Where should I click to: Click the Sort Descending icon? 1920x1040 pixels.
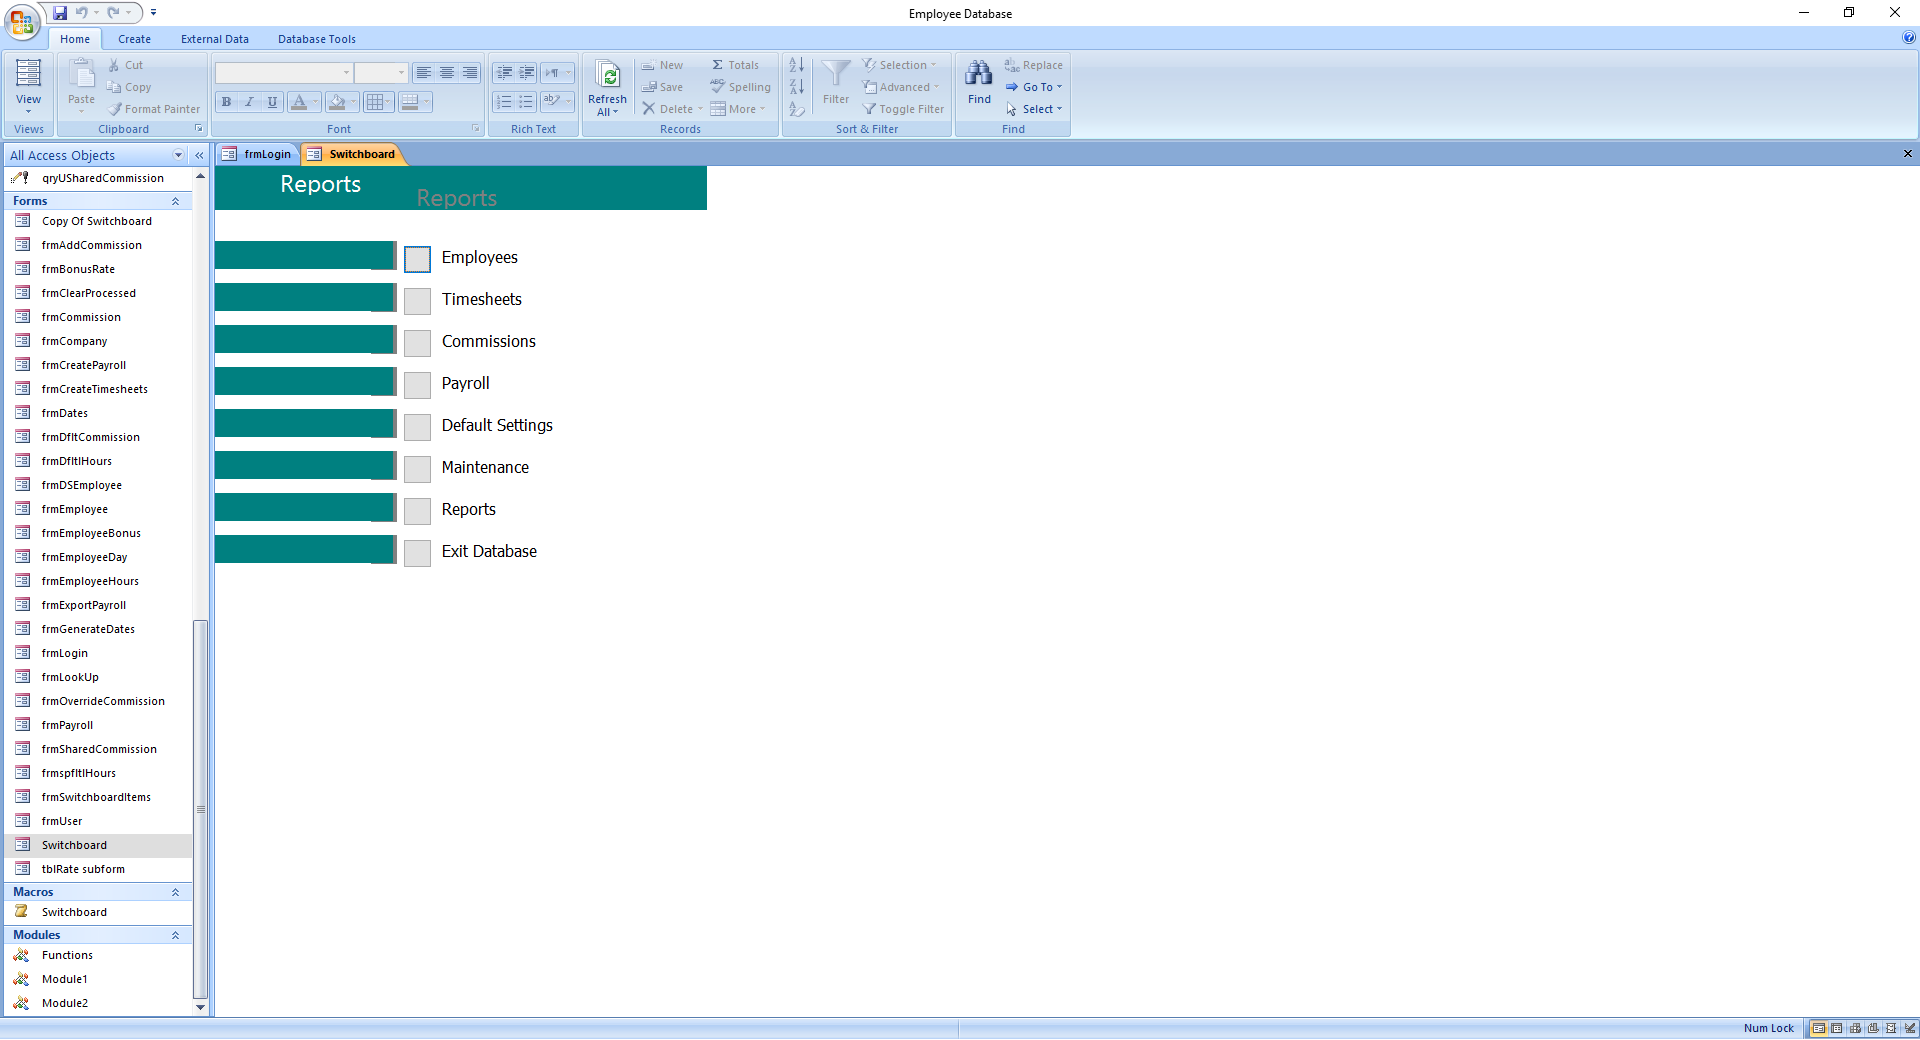click(797, 87)
